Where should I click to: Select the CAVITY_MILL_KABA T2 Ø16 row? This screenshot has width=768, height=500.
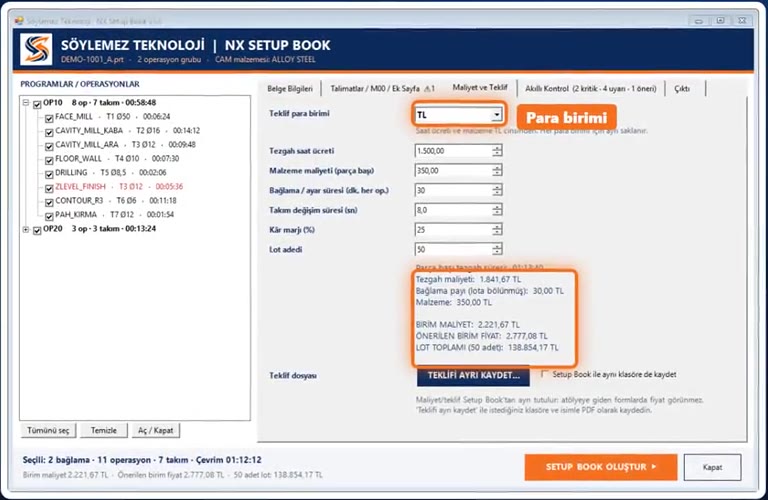point(127,131)
